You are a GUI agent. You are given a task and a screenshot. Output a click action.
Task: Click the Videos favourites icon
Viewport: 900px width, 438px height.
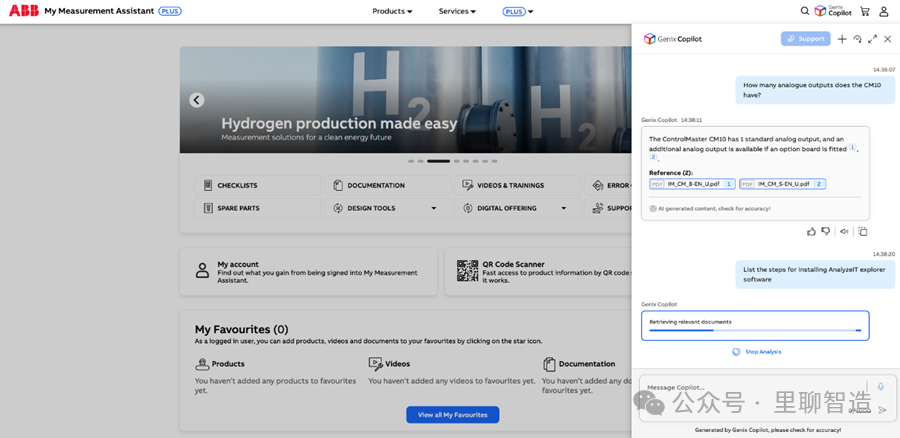(375, 363)
